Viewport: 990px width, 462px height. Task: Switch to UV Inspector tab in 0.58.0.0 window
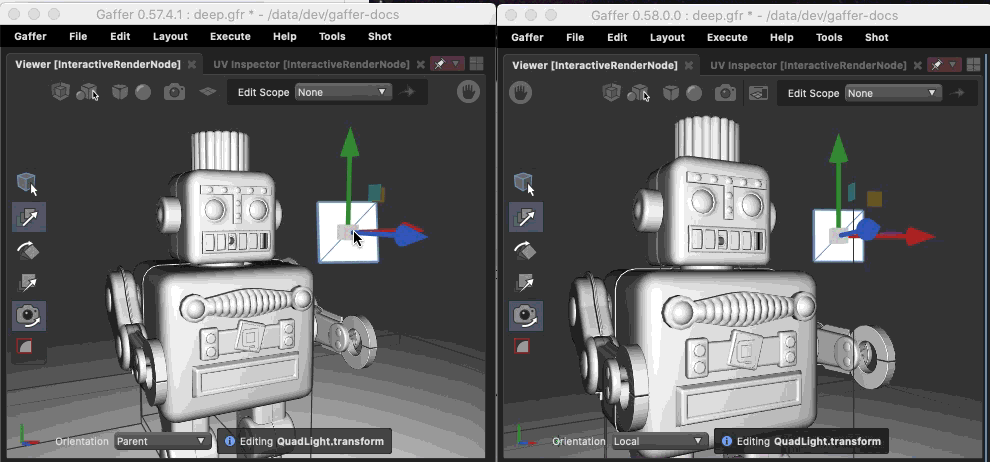808,65
